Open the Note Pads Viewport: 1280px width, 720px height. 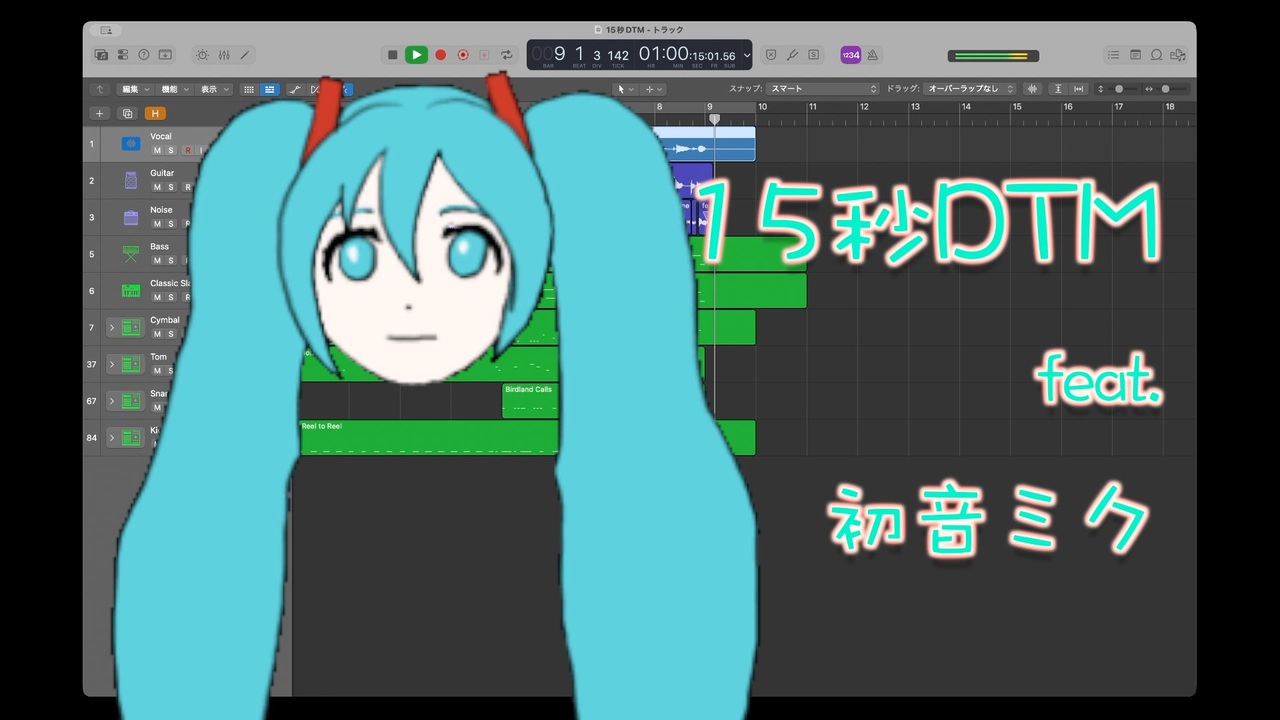click(x=1136, y=55)
